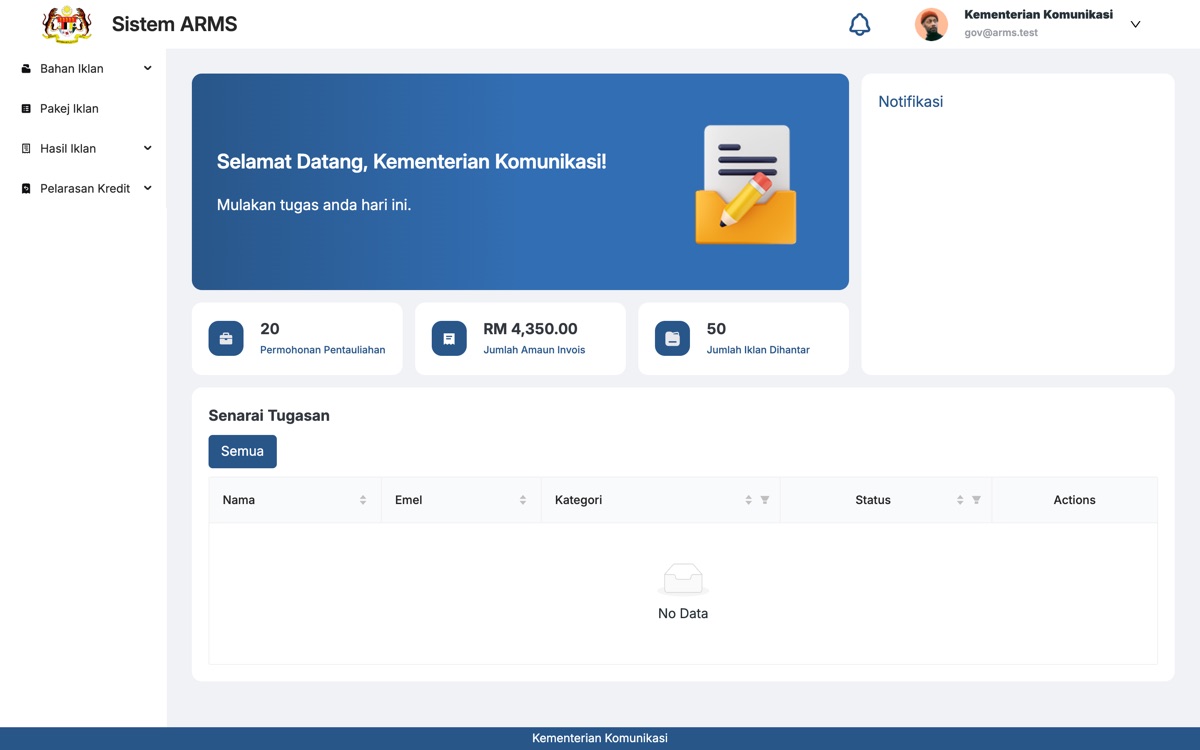The height and width of the screenshot is (750, 1200).
Task: Click the Jumlah Iklan Dihantar label
Action: pos(758,350)
